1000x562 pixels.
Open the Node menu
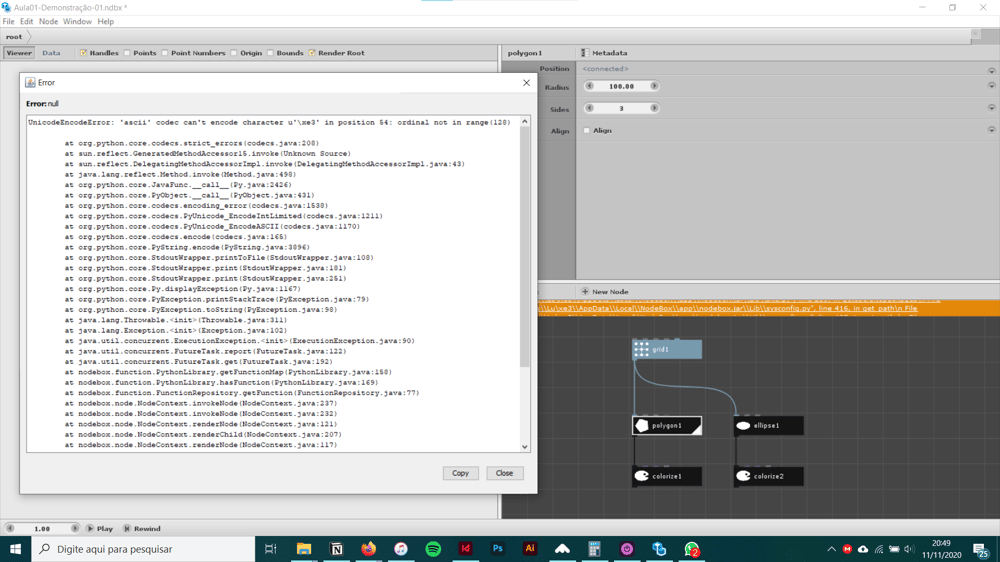click(48, 22)
